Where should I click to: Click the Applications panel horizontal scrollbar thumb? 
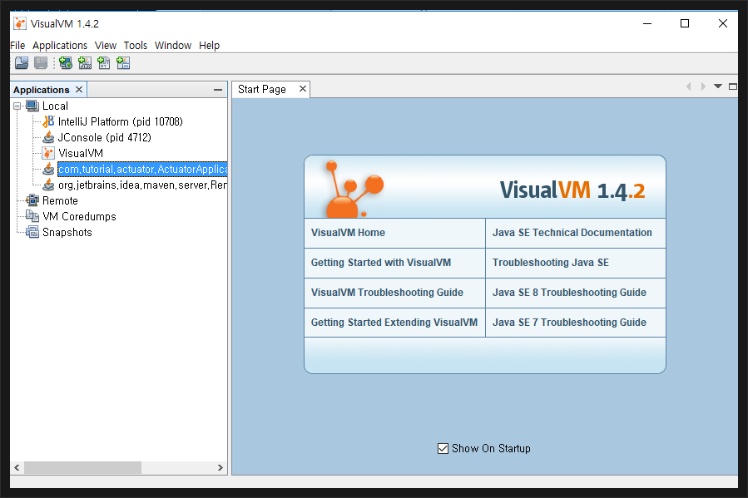83,467
